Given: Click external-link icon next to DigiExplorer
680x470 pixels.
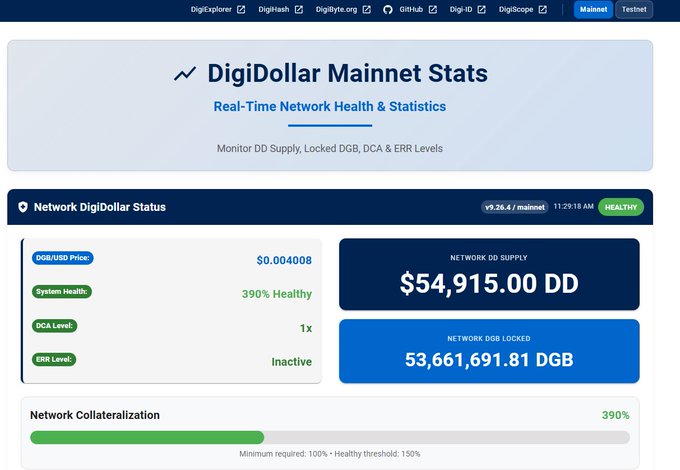Looking at the screenshot, I should (241, 10).
